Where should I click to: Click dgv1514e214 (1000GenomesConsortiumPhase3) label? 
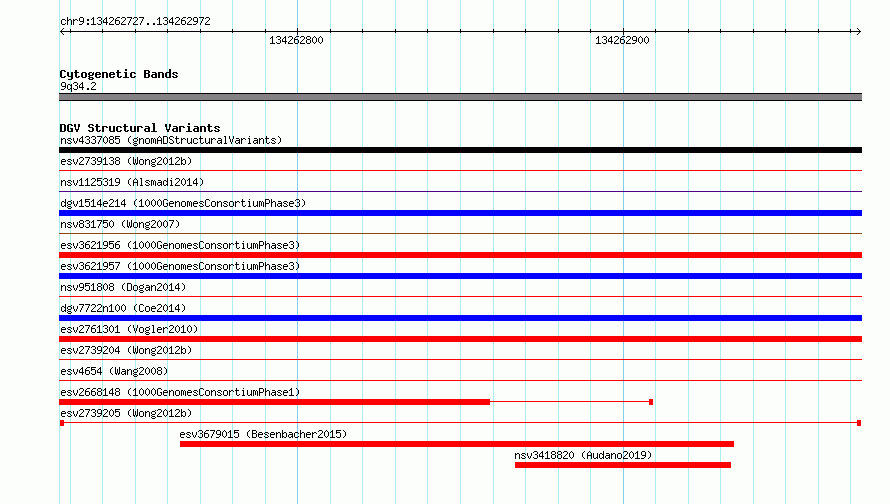pos(183,203)
